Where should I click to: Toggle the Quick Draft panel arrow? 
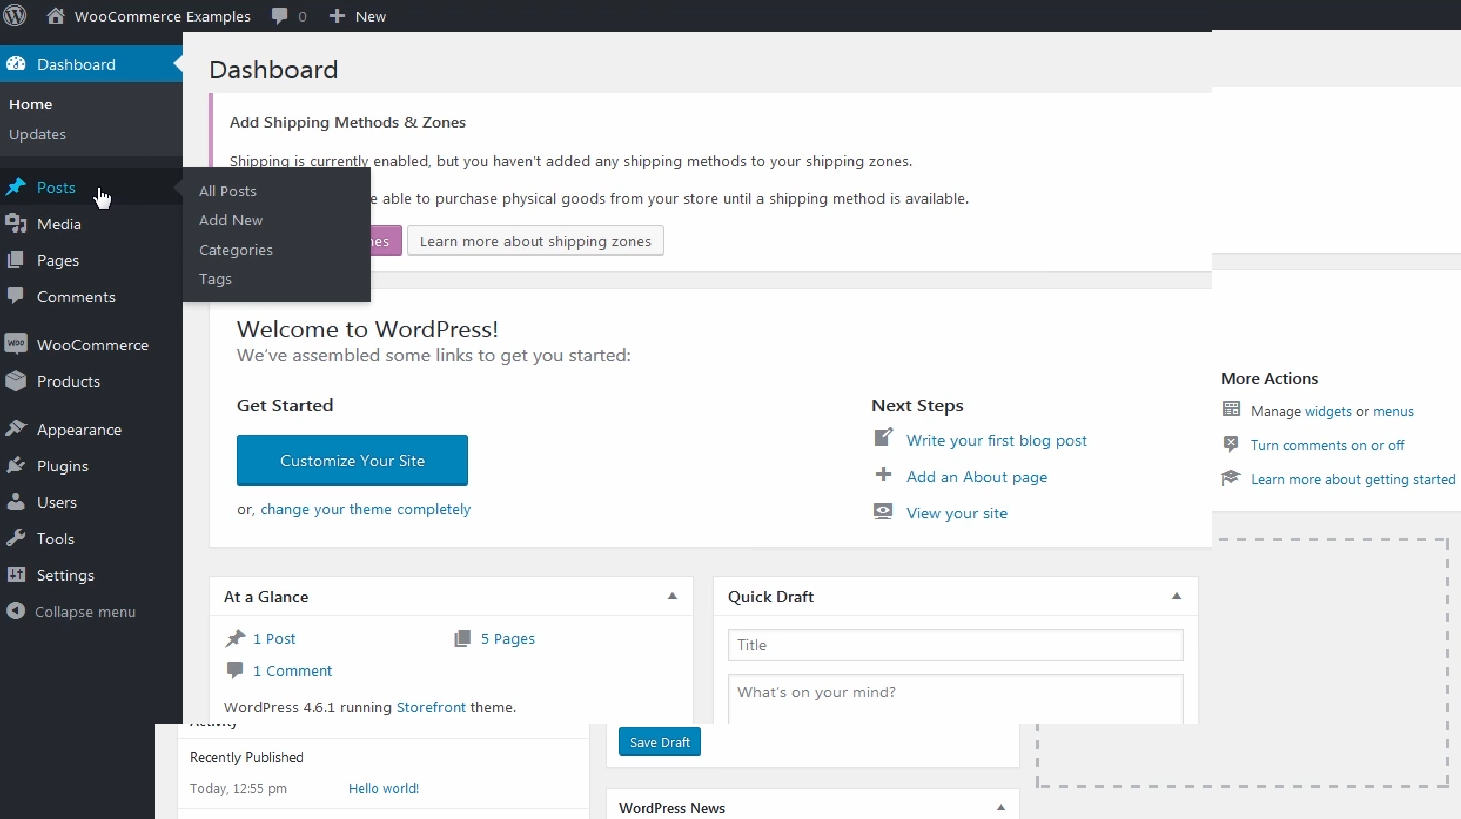(1176, 596)
